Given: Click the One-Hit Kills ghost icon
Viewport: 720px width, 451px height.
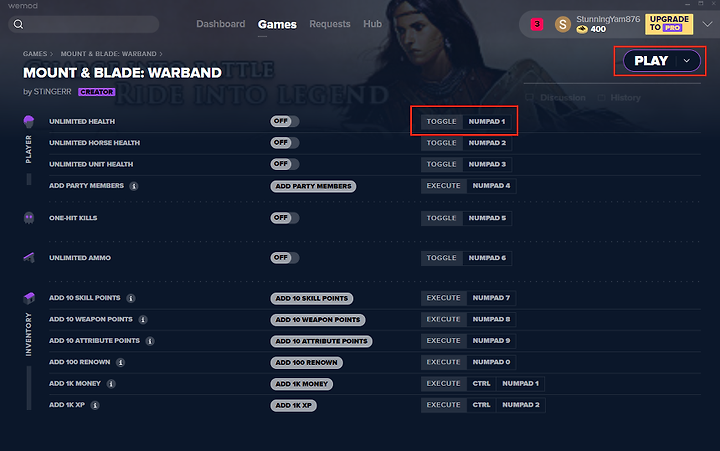Looking at the screenshot, I should [x=28, y=218].
